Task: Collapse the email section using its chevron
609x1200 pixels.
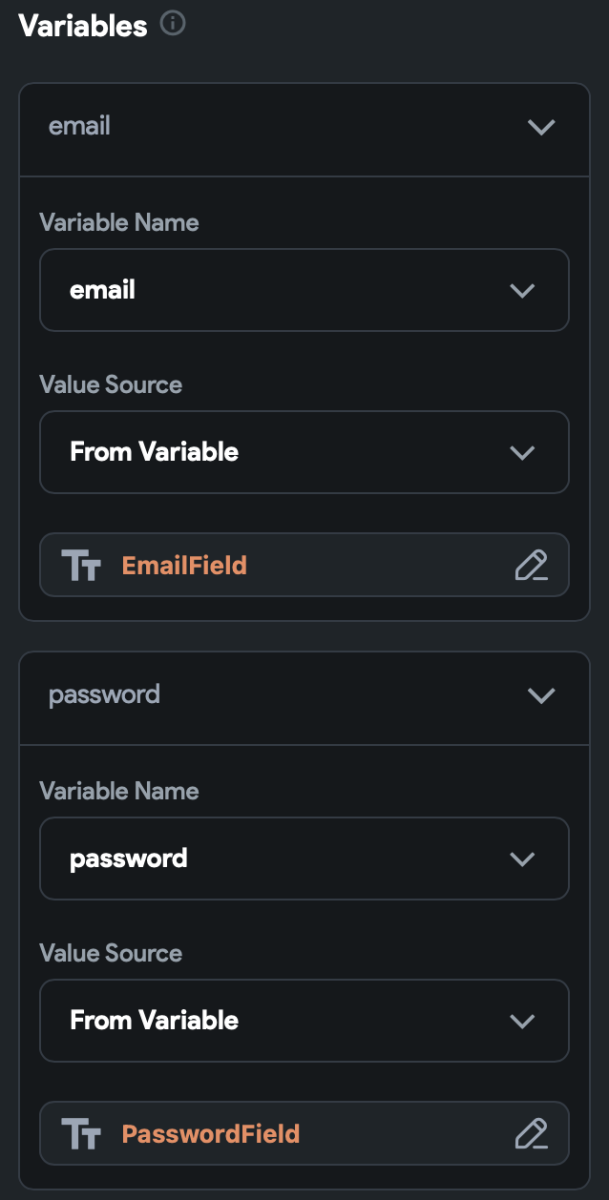Action: [541, 127]
